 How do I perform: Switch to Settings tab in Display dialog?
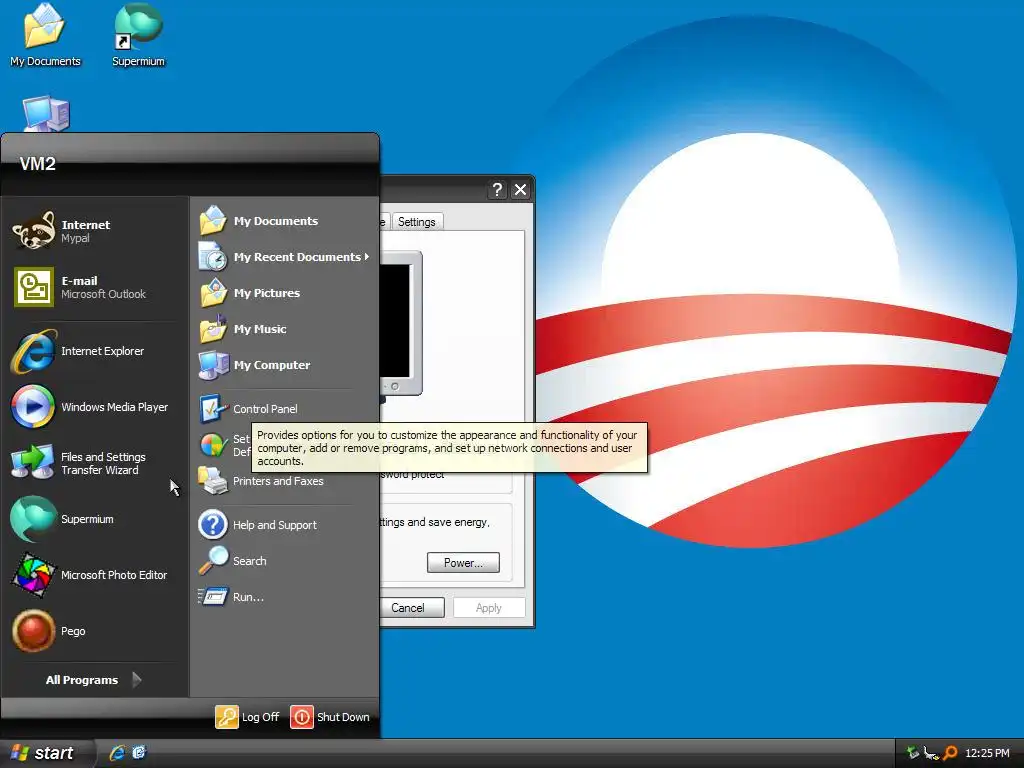coord(417,221)
